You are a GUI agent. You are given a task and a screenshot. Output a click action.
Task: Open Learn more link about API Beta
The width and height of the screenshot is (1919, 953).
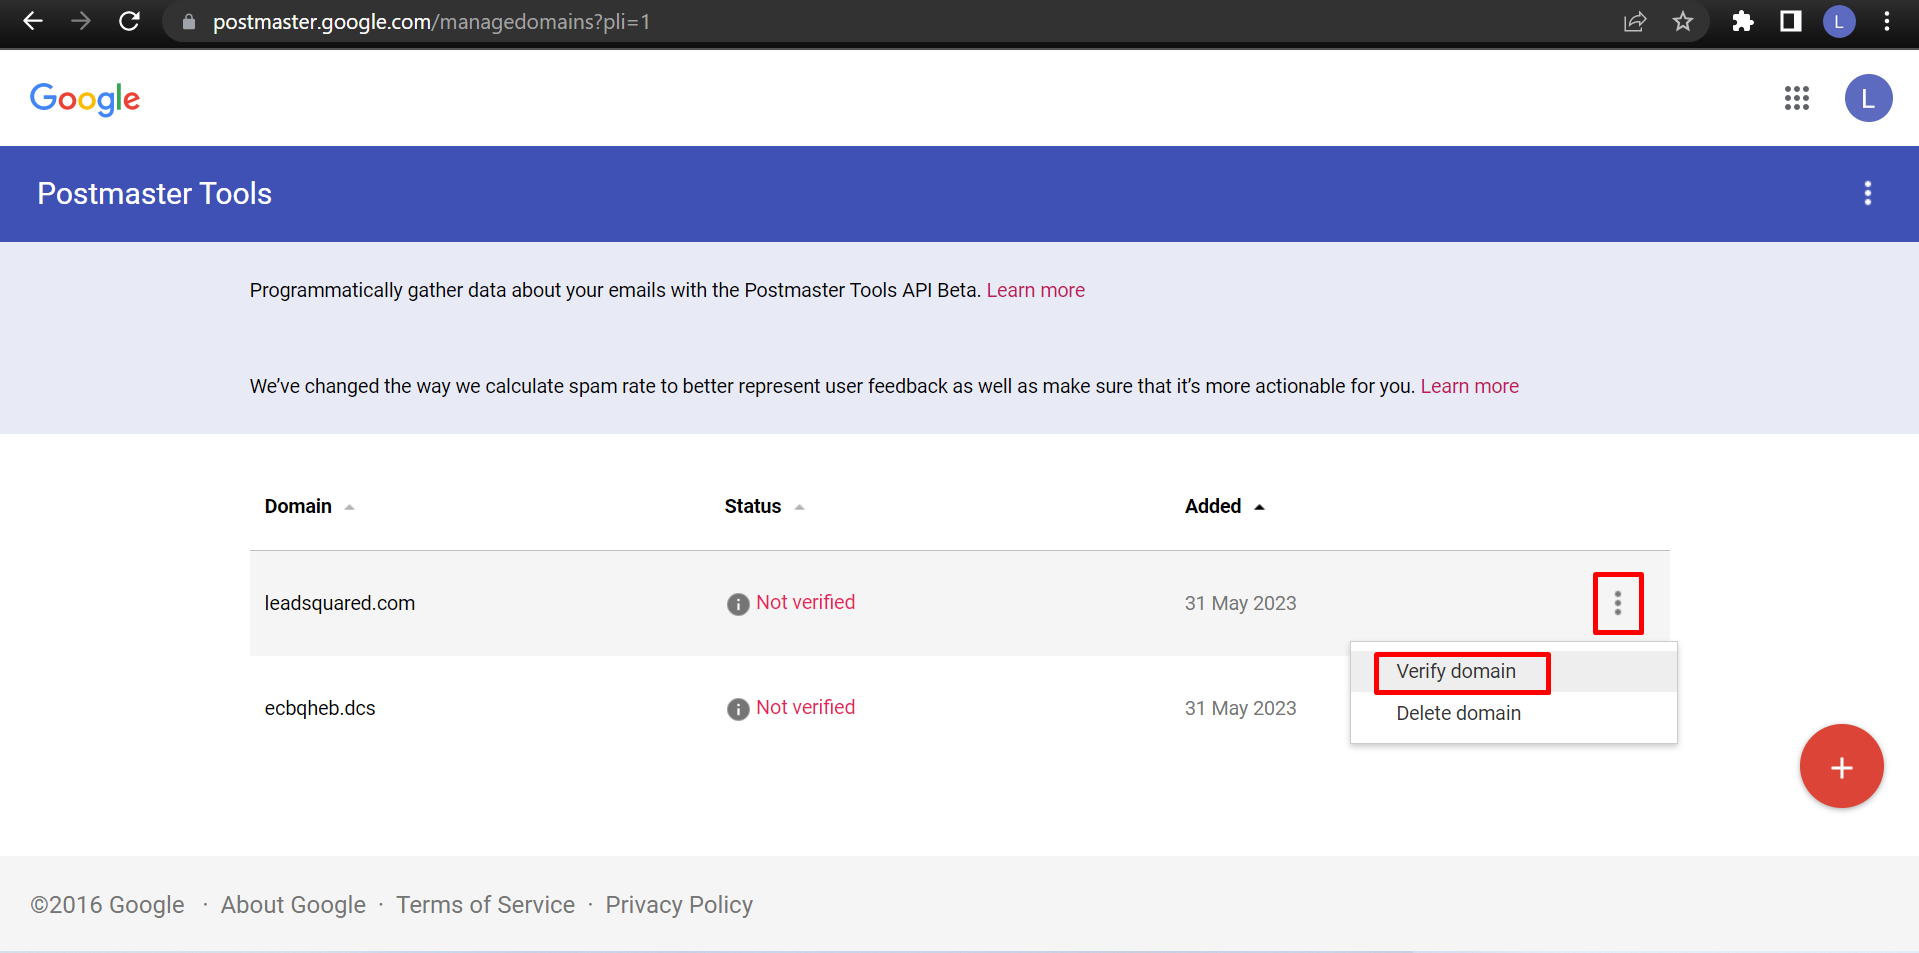pos(1035,290)
